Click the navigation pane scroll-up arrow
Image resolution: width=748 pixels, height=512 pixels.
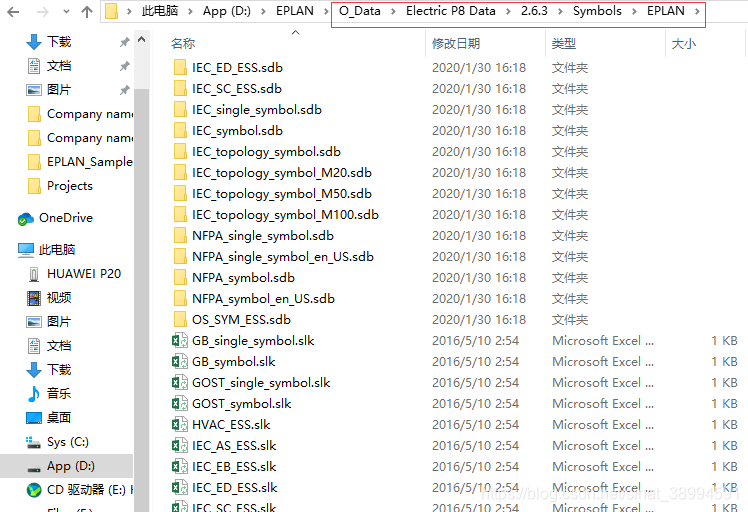point(141,40)
